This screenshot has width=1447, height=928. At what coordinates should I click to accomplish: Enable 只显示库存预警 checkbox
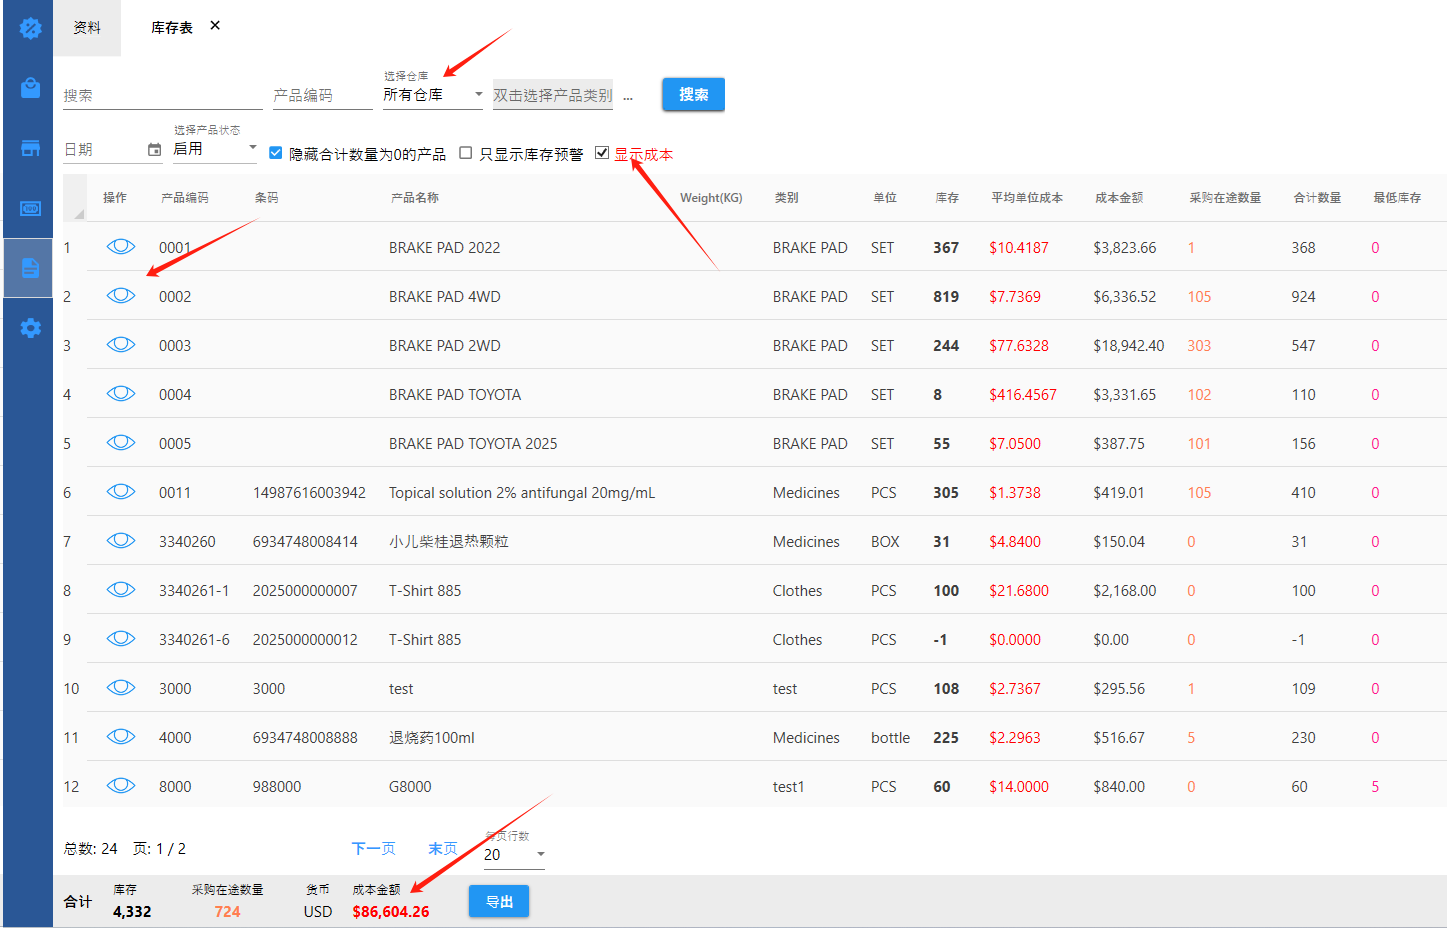pyautogui.click(x=466, y=153)
